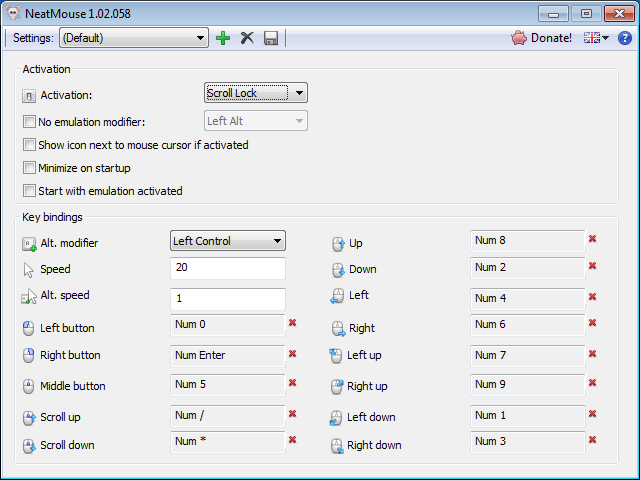This screenshot has width=640, height=480.
Task: Enable the No emulation modifier checkbox
Action: pos(29,122)
